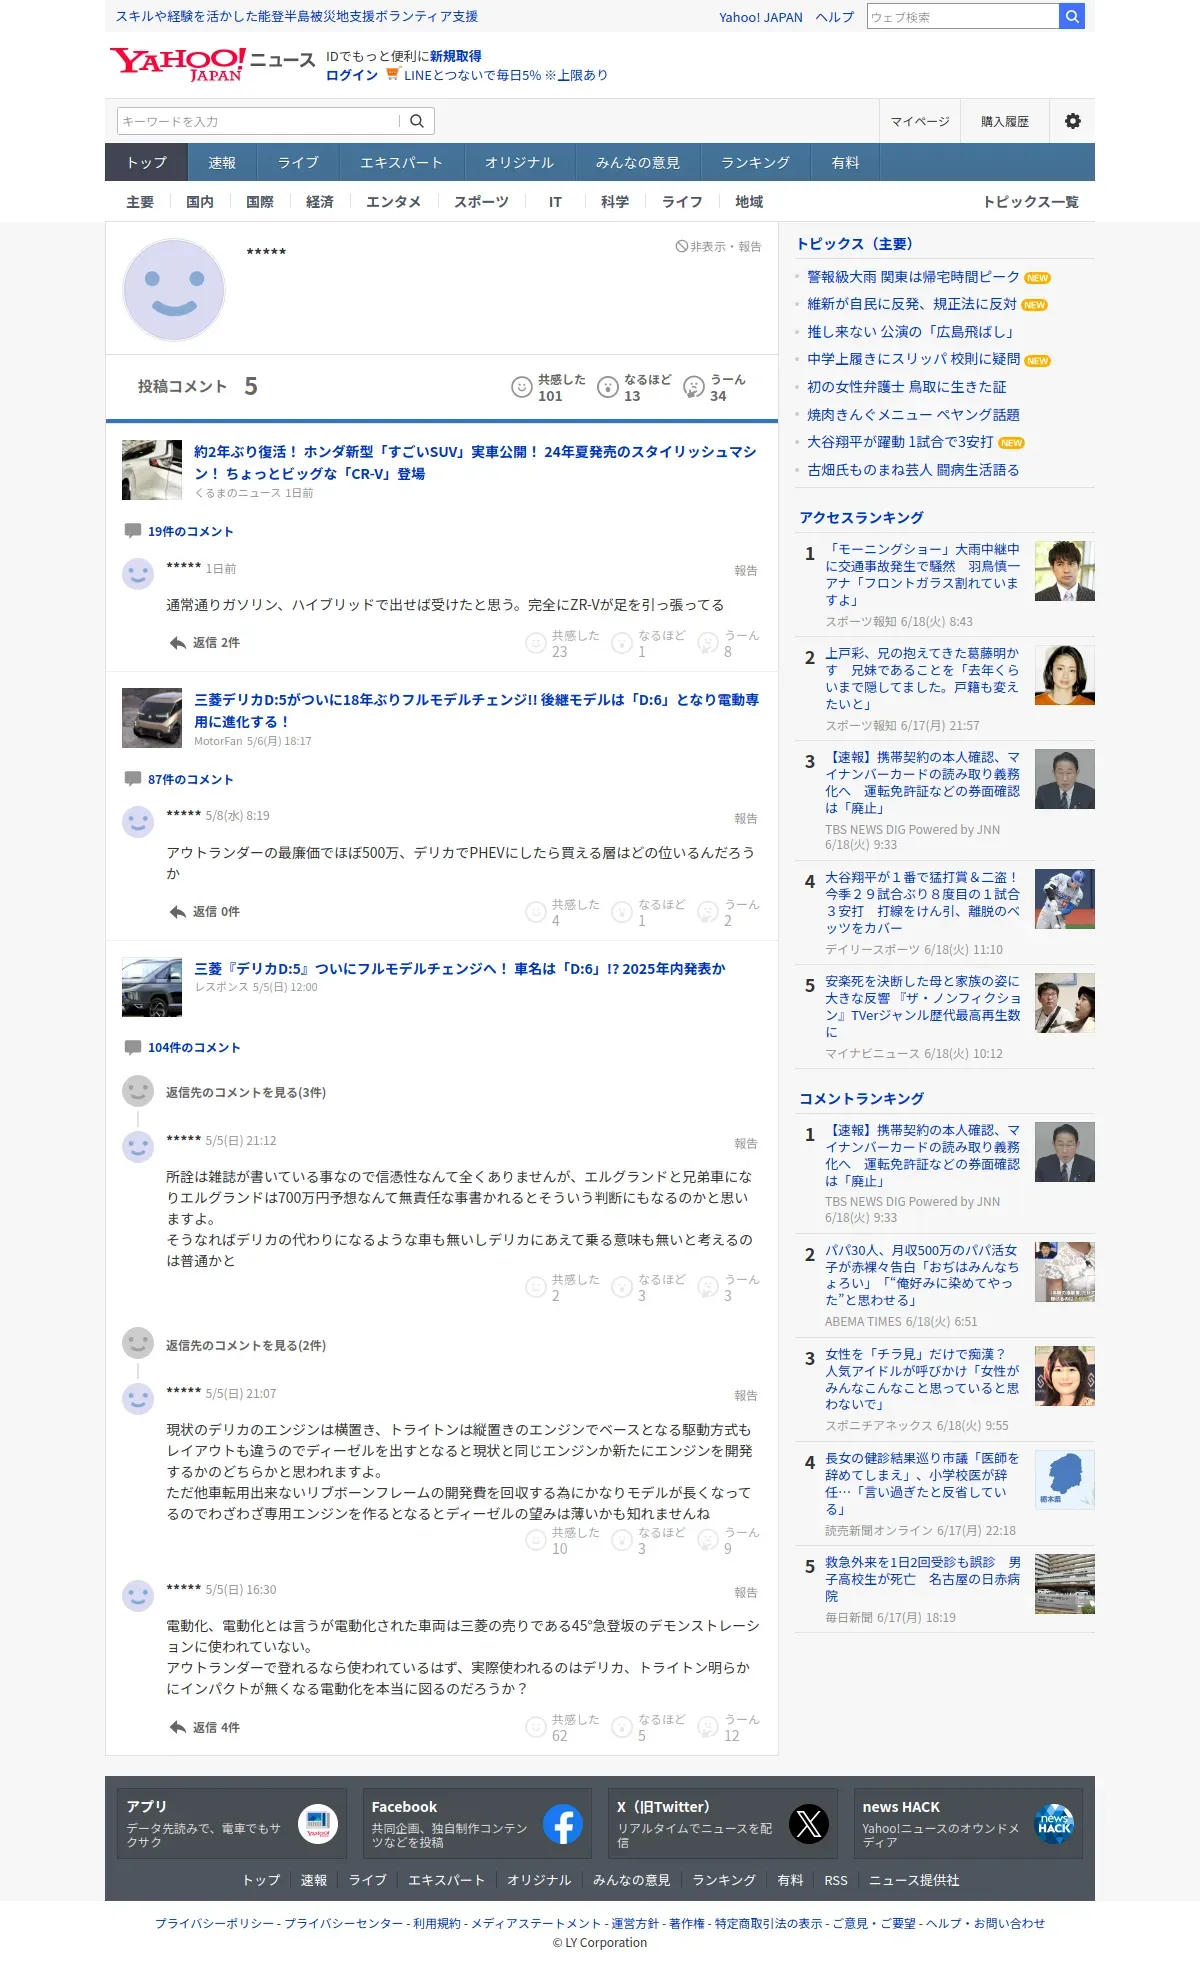Click the keyword search magnifier icon

point(417,121)
